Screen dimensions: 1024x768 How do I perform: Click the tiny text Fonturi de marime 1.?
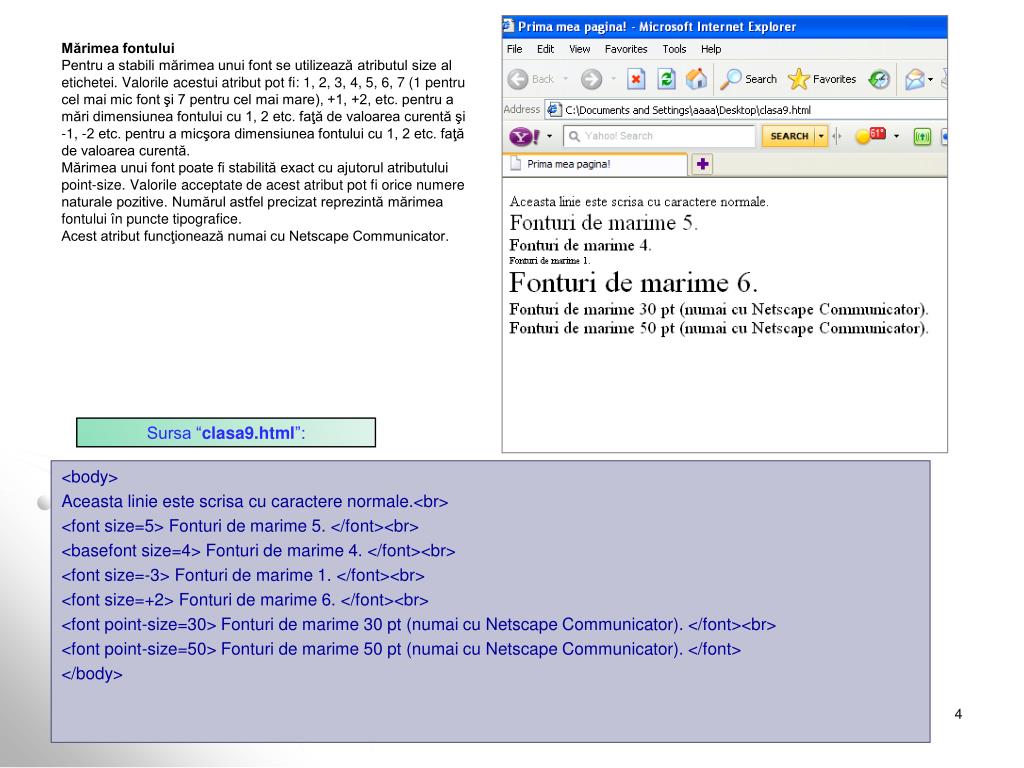(549, 261)
